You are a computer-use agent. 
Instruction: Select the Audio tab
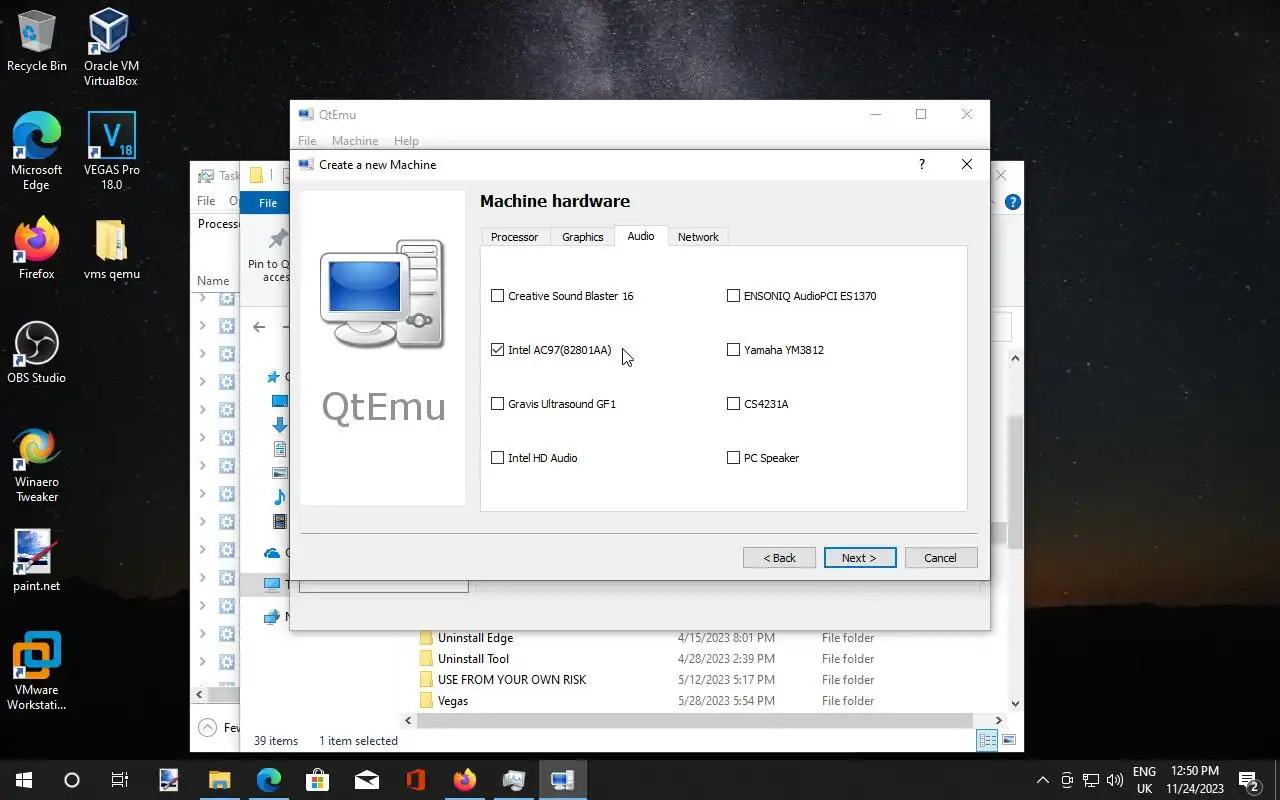point(641,236)
